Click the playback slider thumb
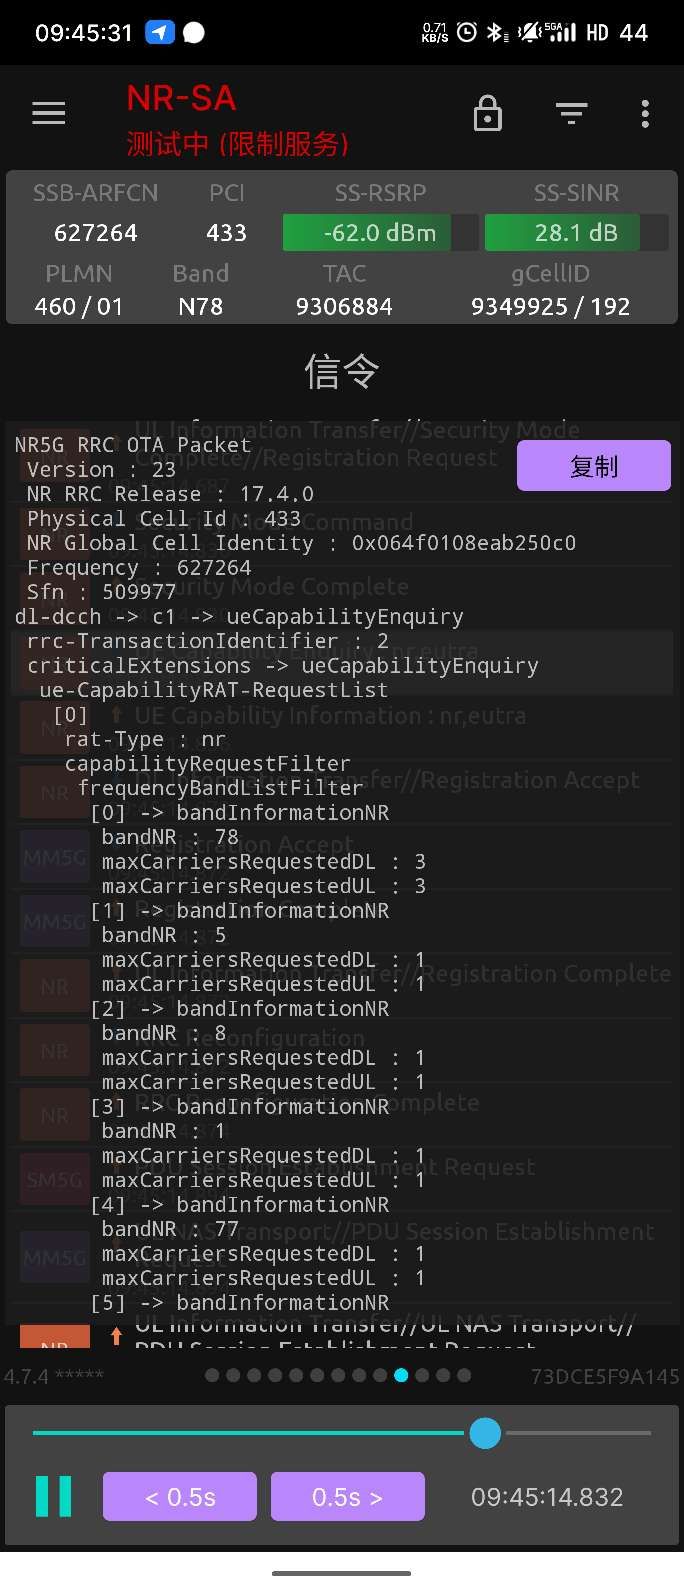 pos(485,1433)
